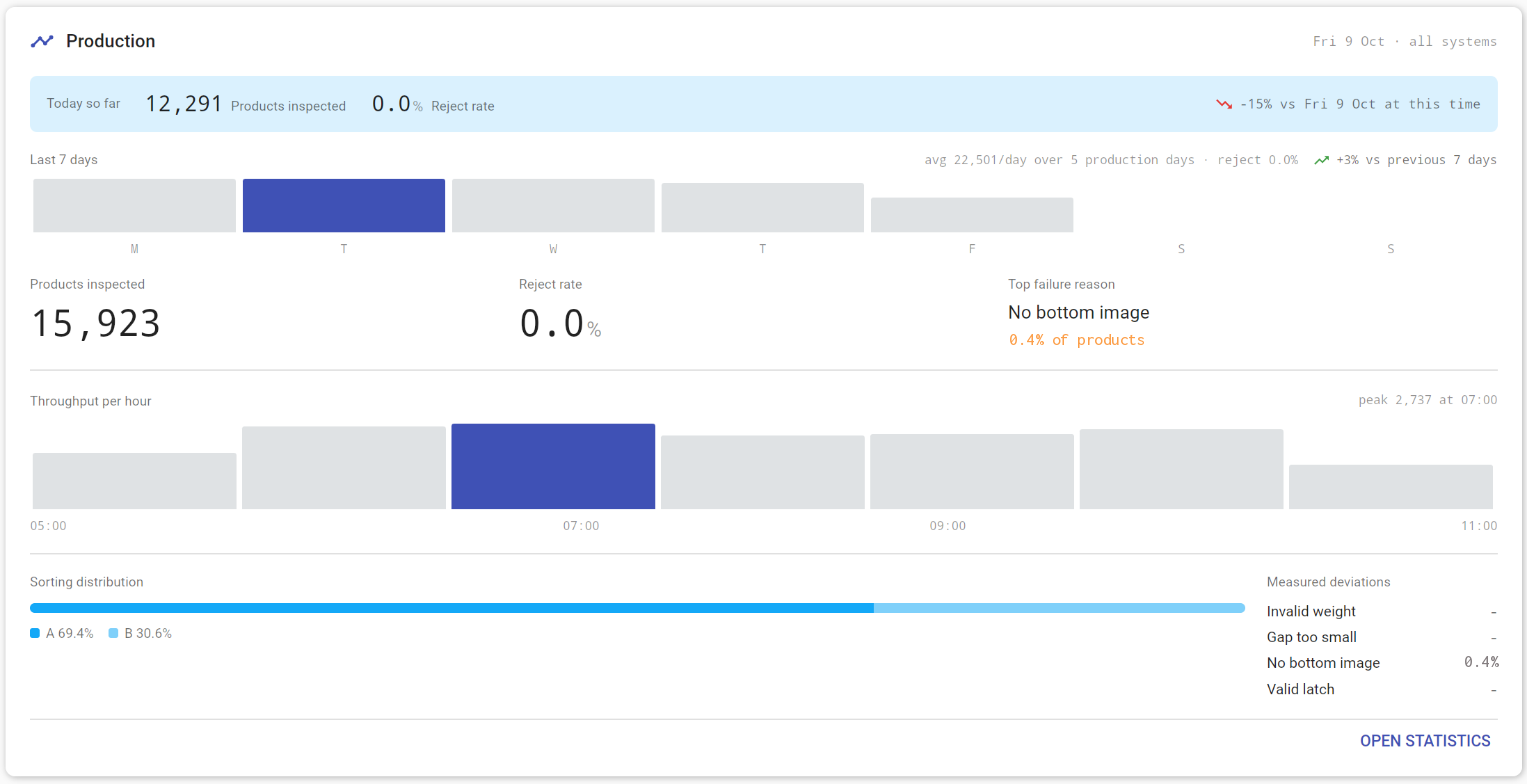Click the "Gap too small" deviation row
This screenshot has width=1527, height=784.
[1382, 637]
